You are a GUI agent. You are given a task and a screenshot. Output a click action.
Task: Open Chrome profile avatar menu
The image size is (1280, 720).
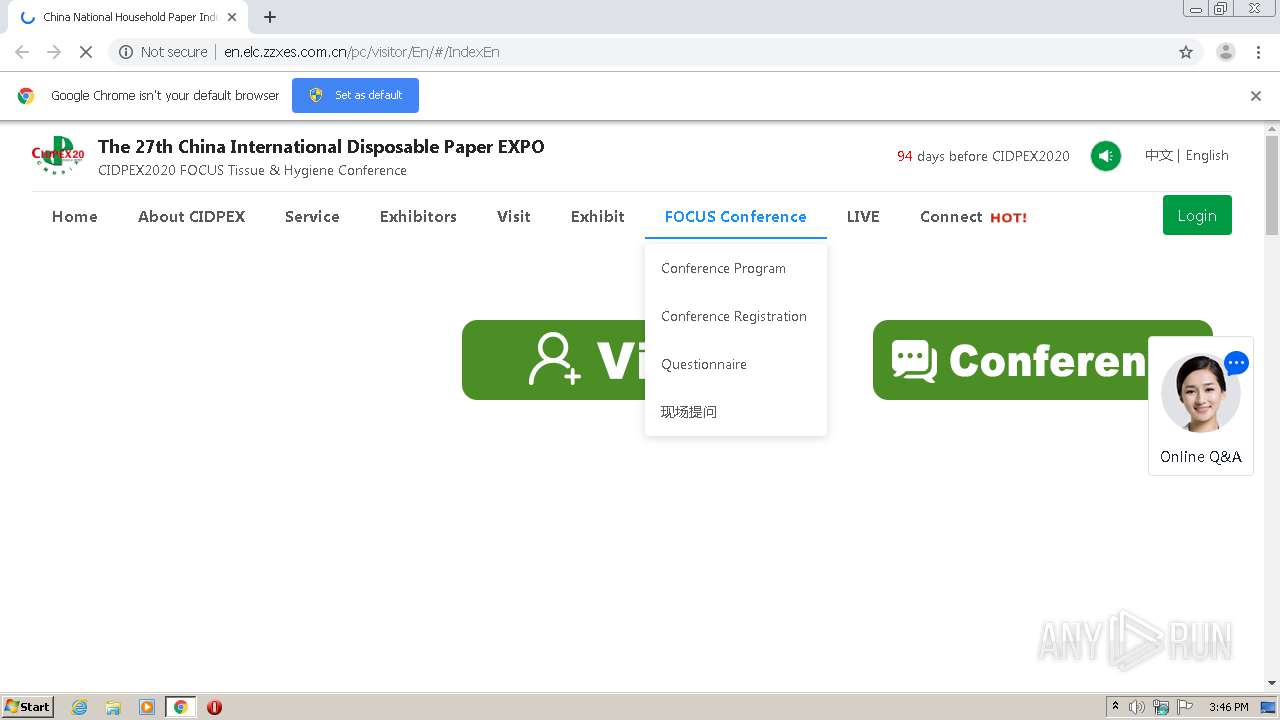[1225, 52]
